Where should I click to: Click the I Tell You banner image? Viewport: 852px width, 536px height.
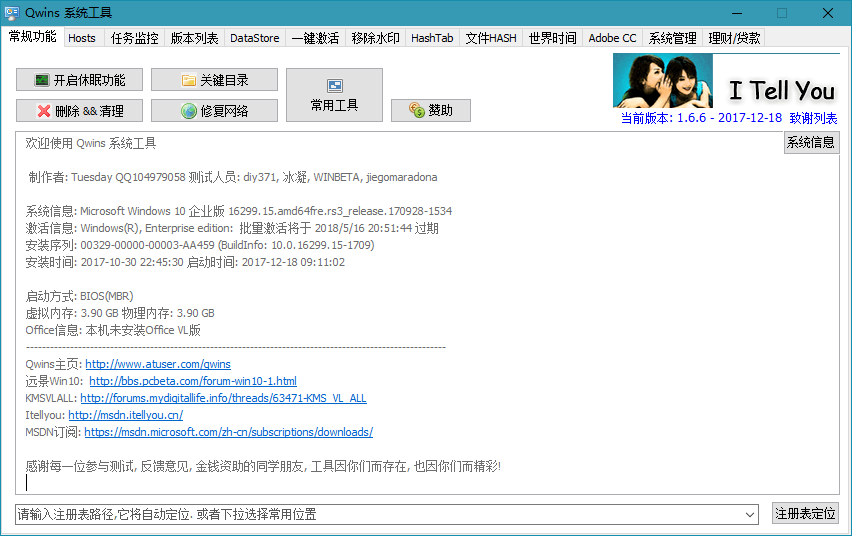coord(726,81)
